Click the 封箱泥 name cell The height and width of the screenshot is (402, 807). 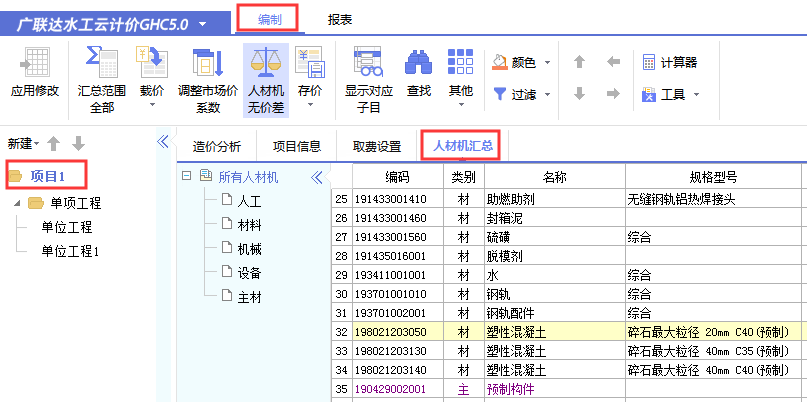(x=555, y=218)
